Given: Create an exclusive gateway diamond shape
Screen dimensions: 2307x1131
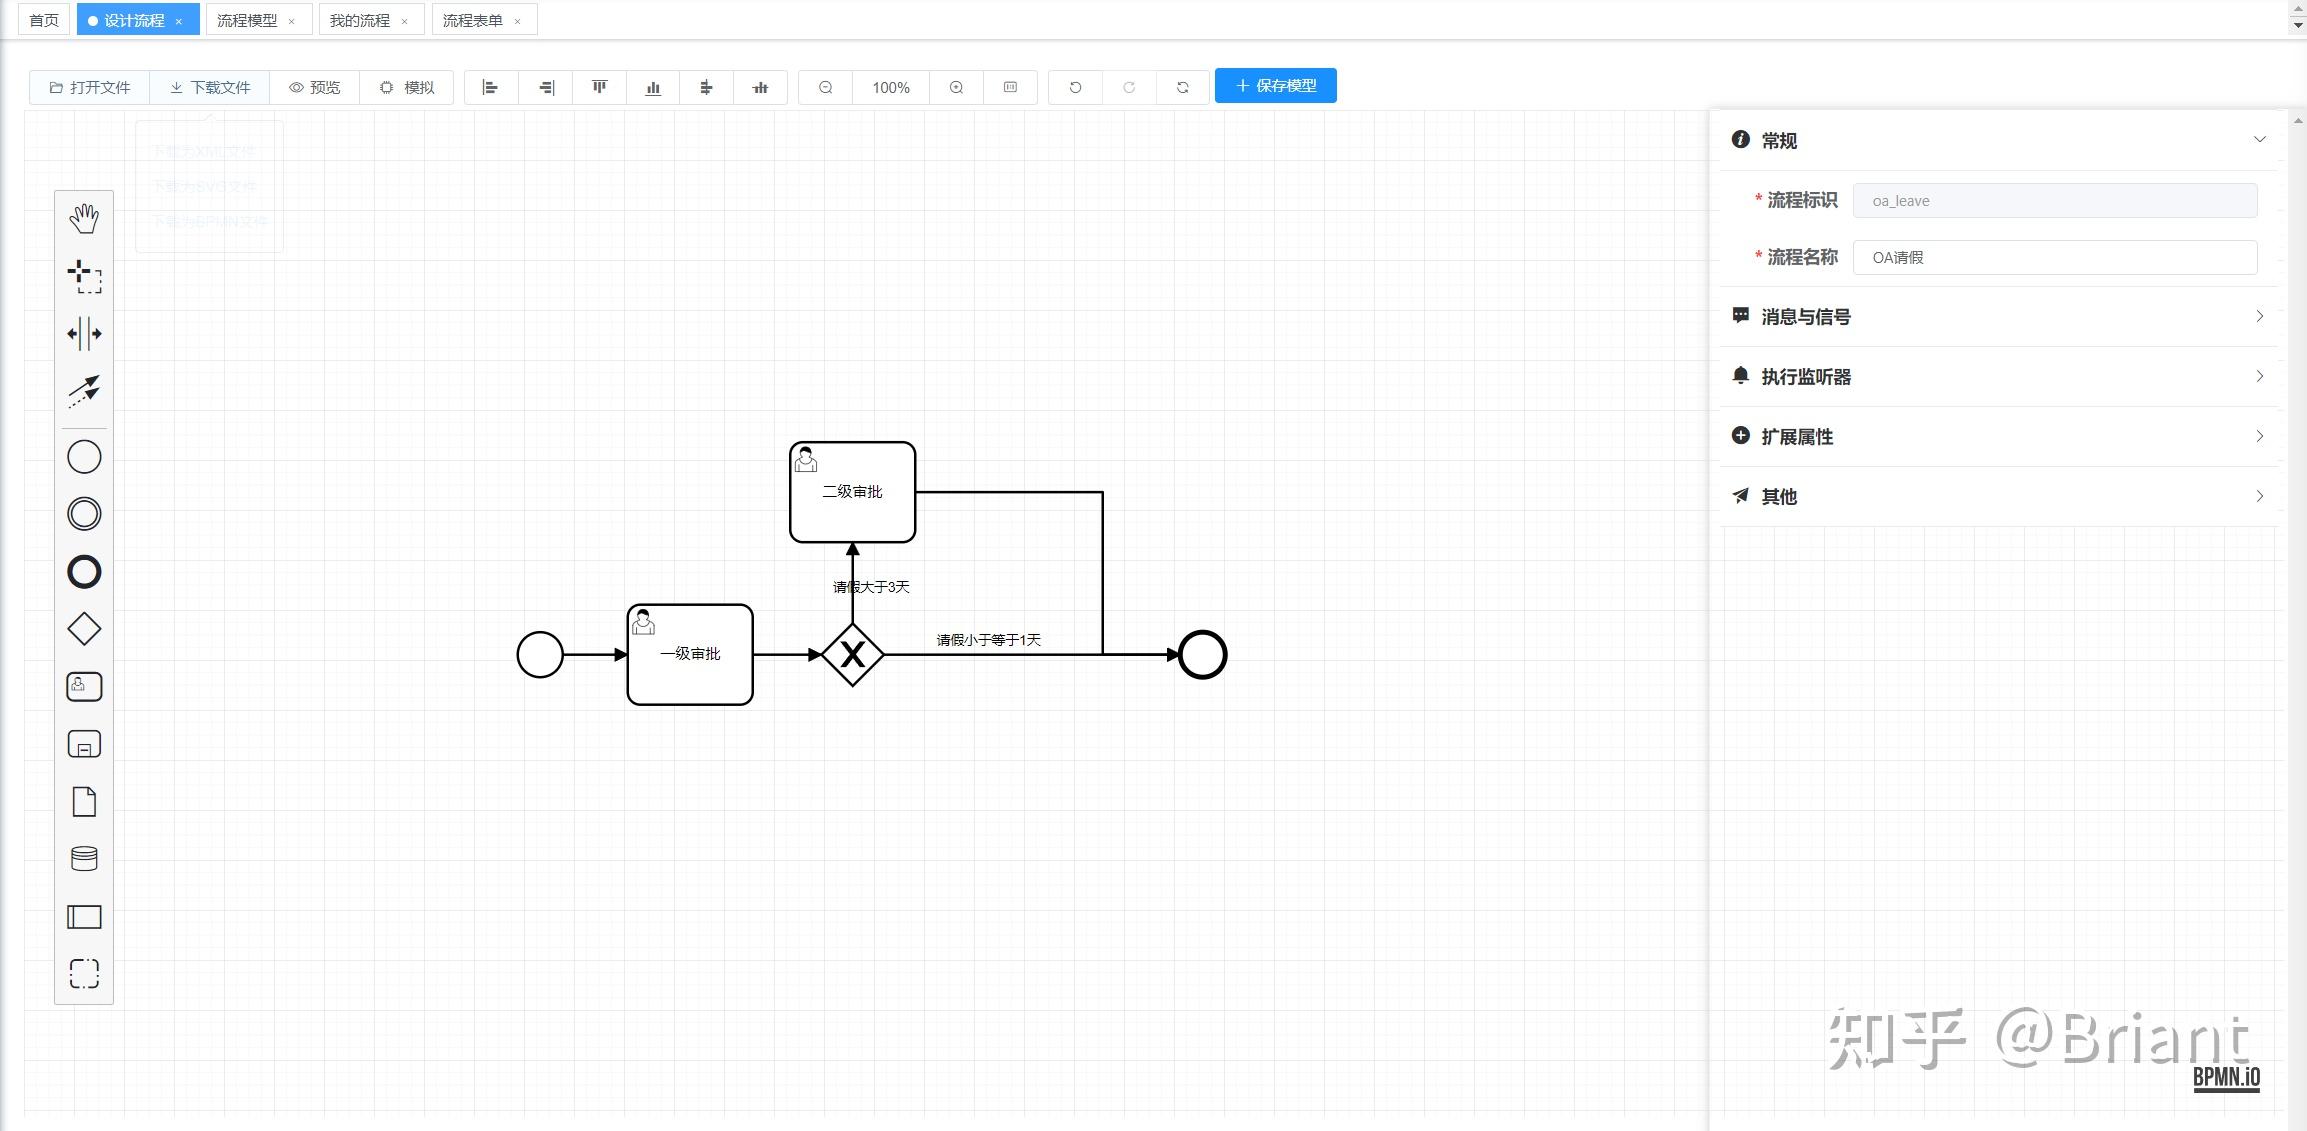Looking at the screenshot, I should (84, 629).
